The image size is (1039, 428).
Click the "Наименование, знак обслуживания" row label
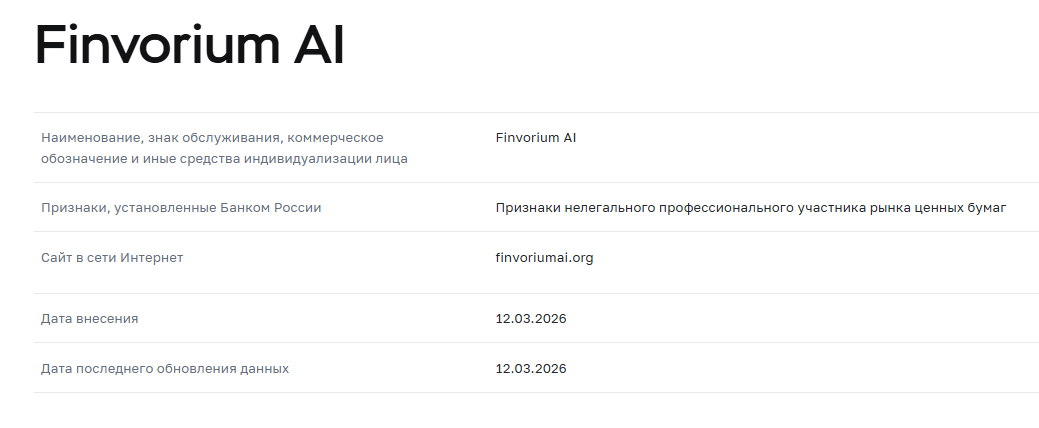[212, 137]
